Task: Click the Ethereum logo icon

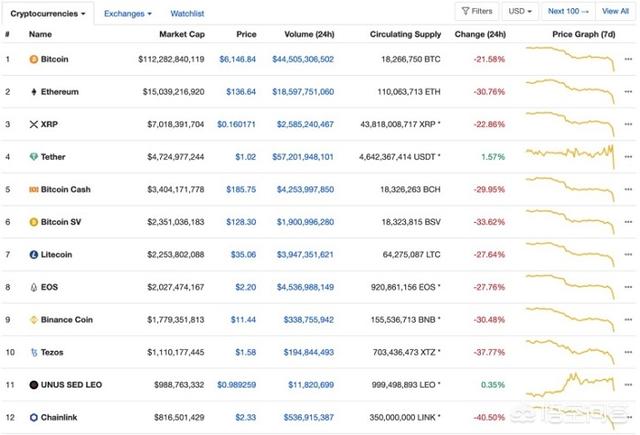Action: tap(33, 92)
